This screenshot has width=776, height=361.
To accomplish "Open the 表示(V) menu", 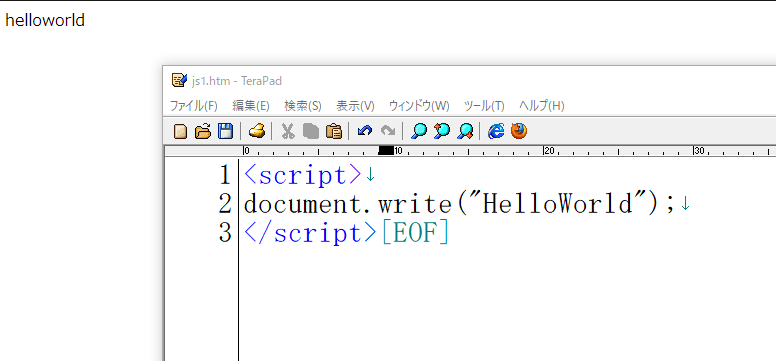I will point(355,106).
